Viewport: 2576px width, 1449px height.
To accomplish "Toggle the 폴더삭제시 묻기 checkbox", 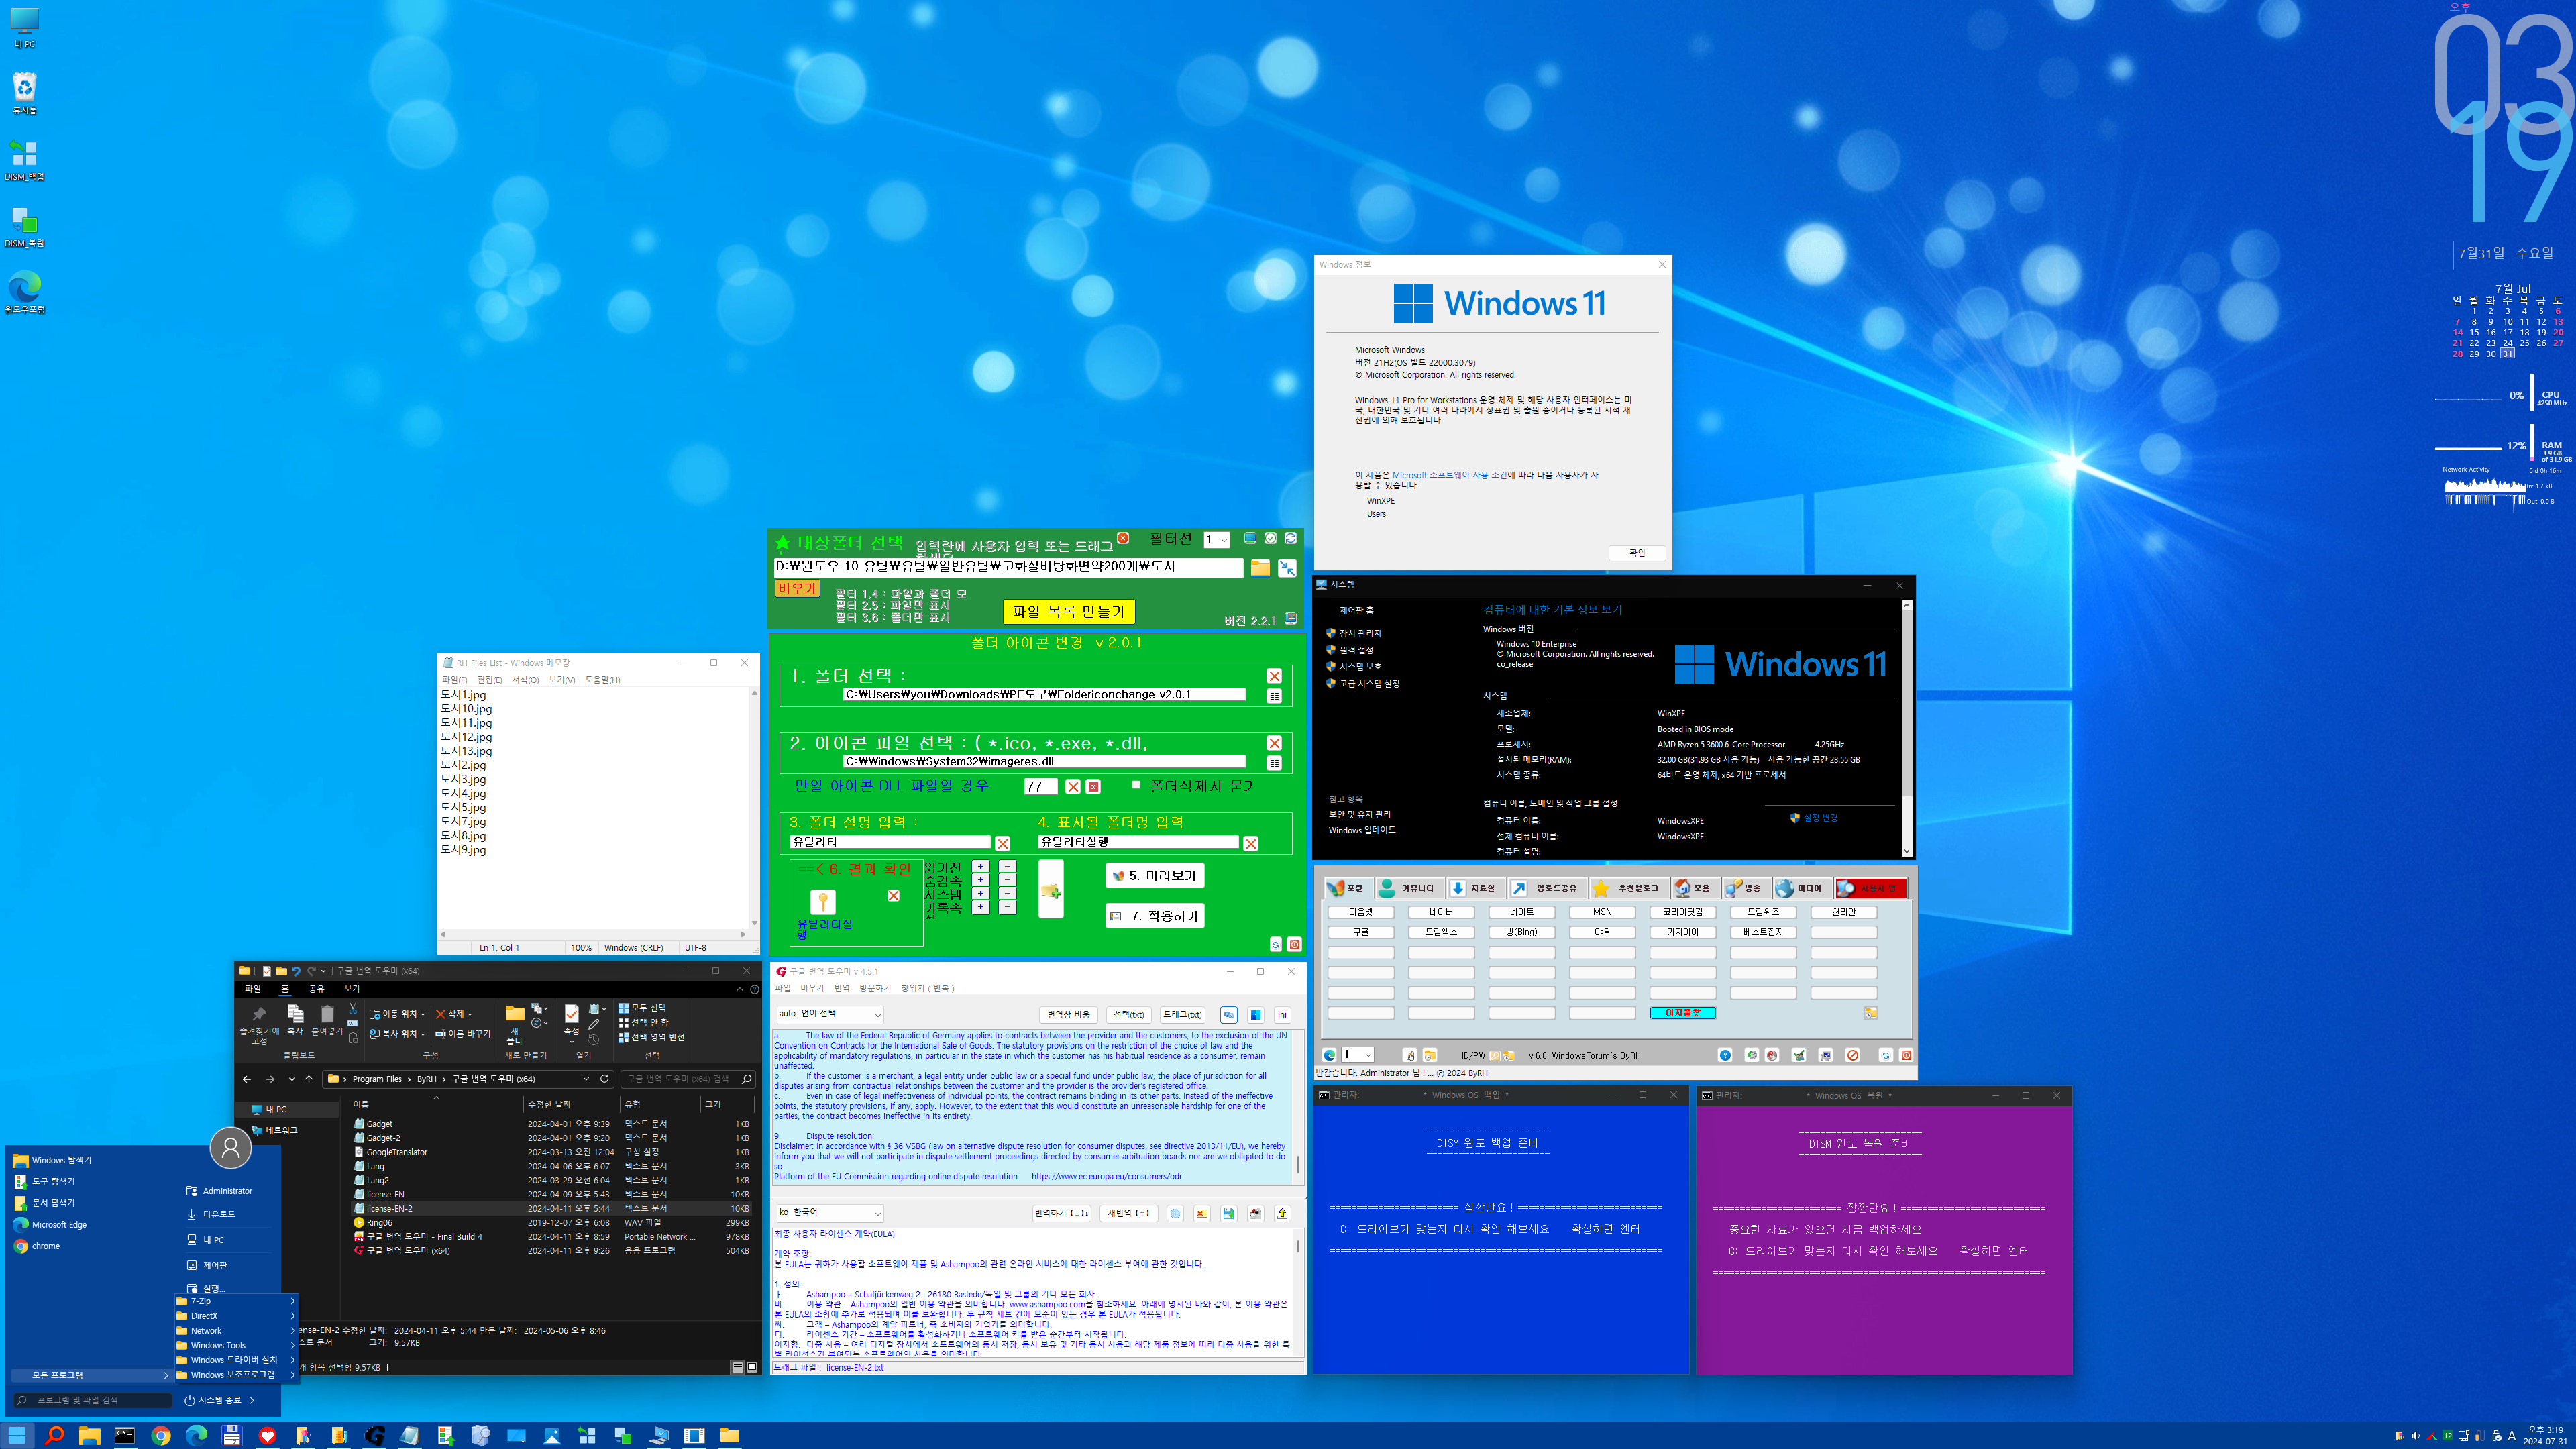I will [1136, 785].
